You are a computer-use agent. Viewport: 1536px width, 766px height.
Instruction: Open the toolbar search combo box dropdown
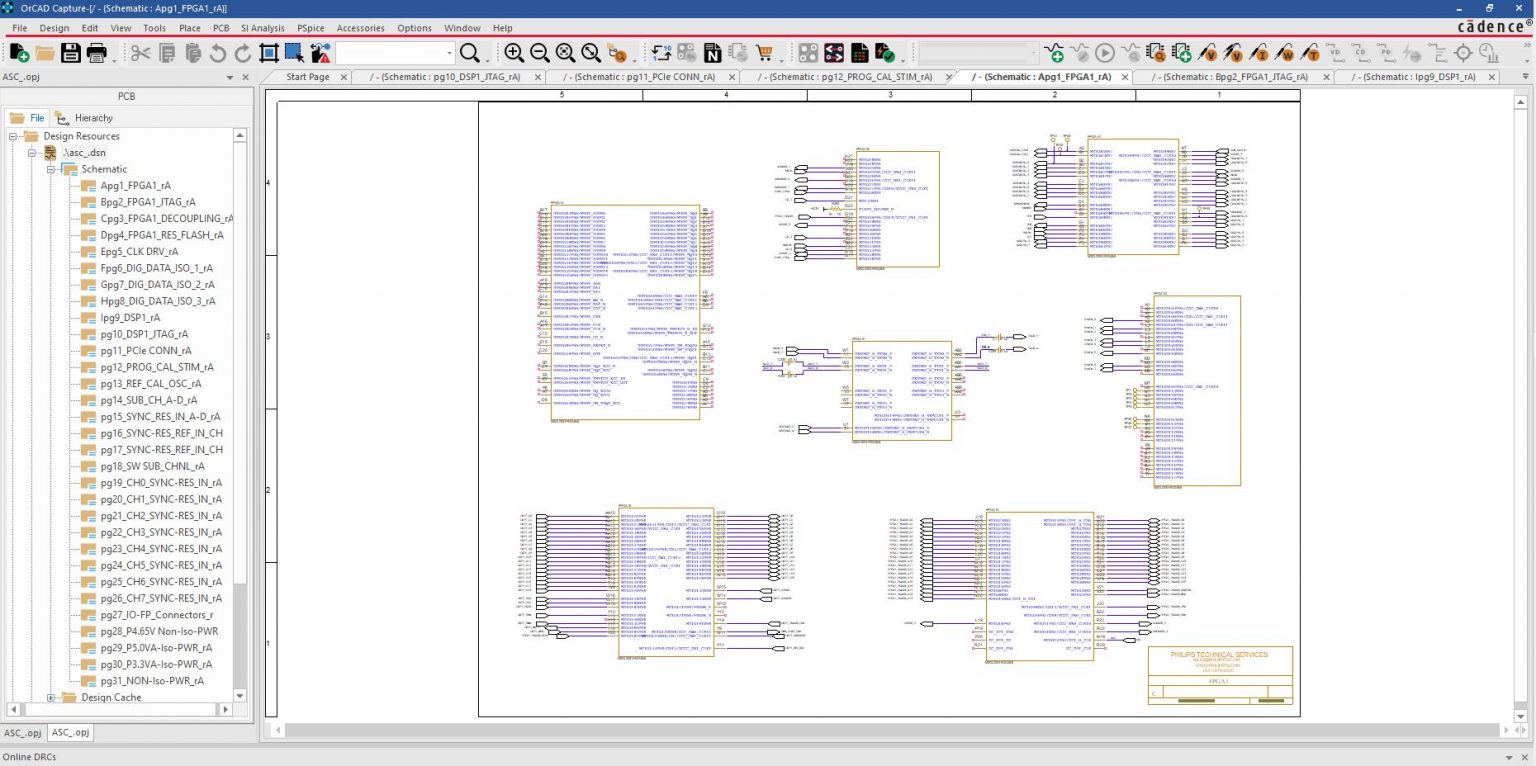point(450,53)
